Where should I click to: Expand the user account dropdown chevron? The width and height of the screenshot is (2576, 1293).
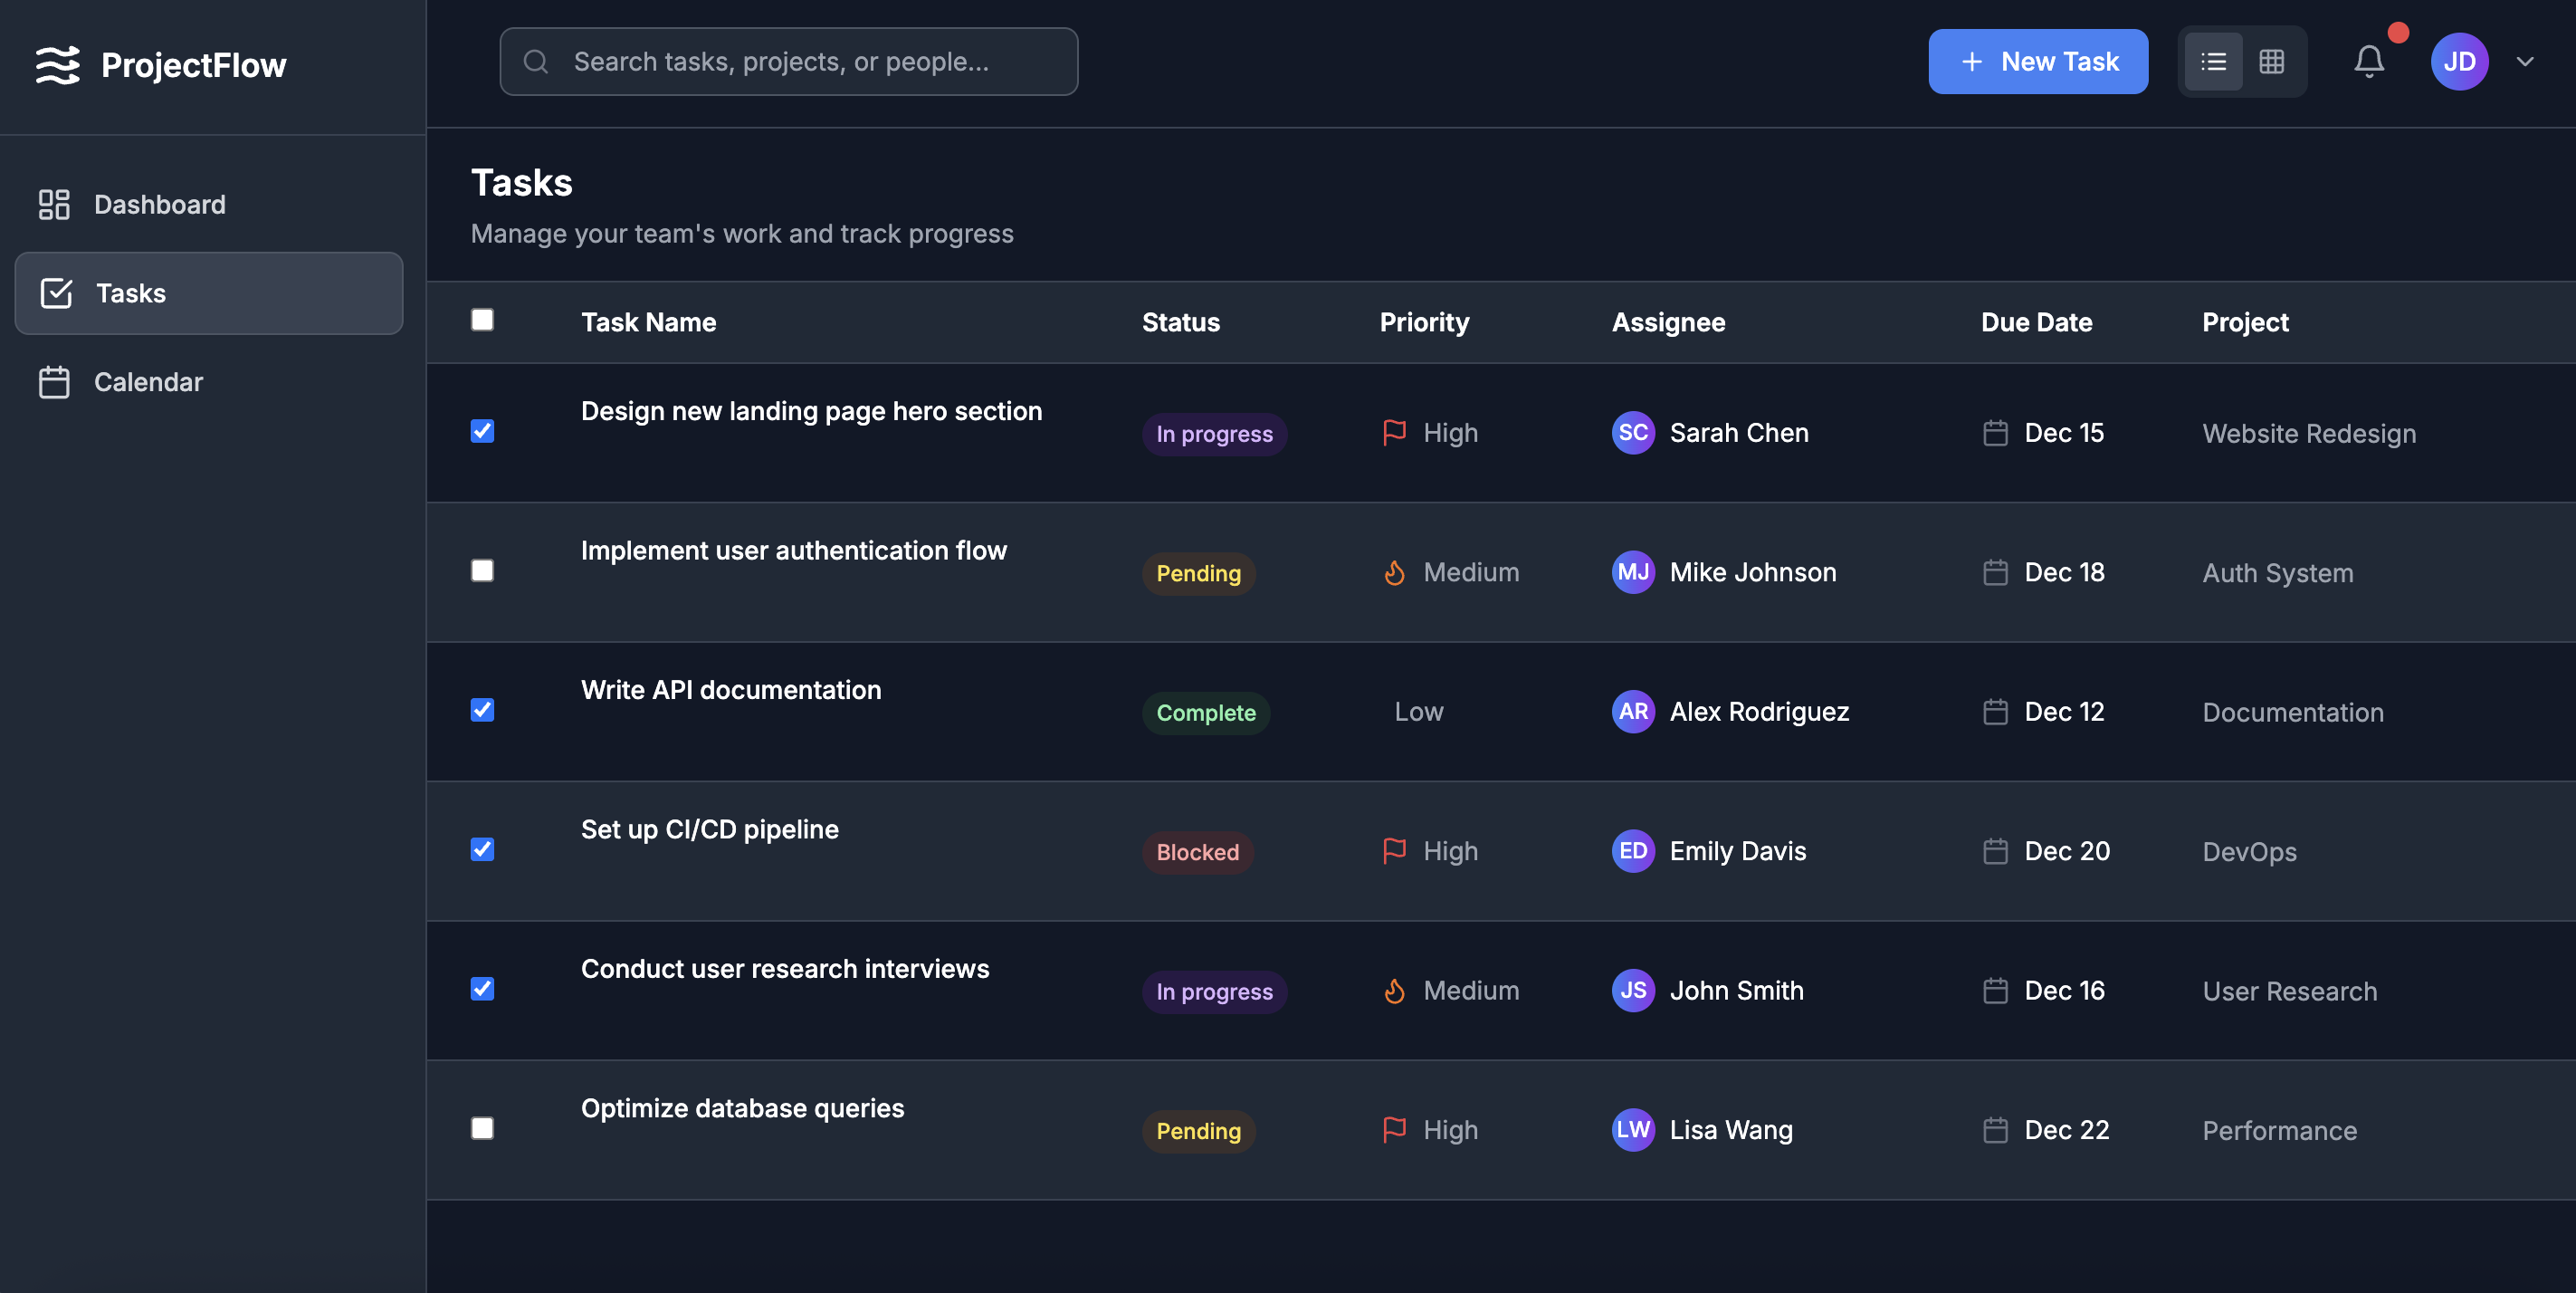(2525, 62)
